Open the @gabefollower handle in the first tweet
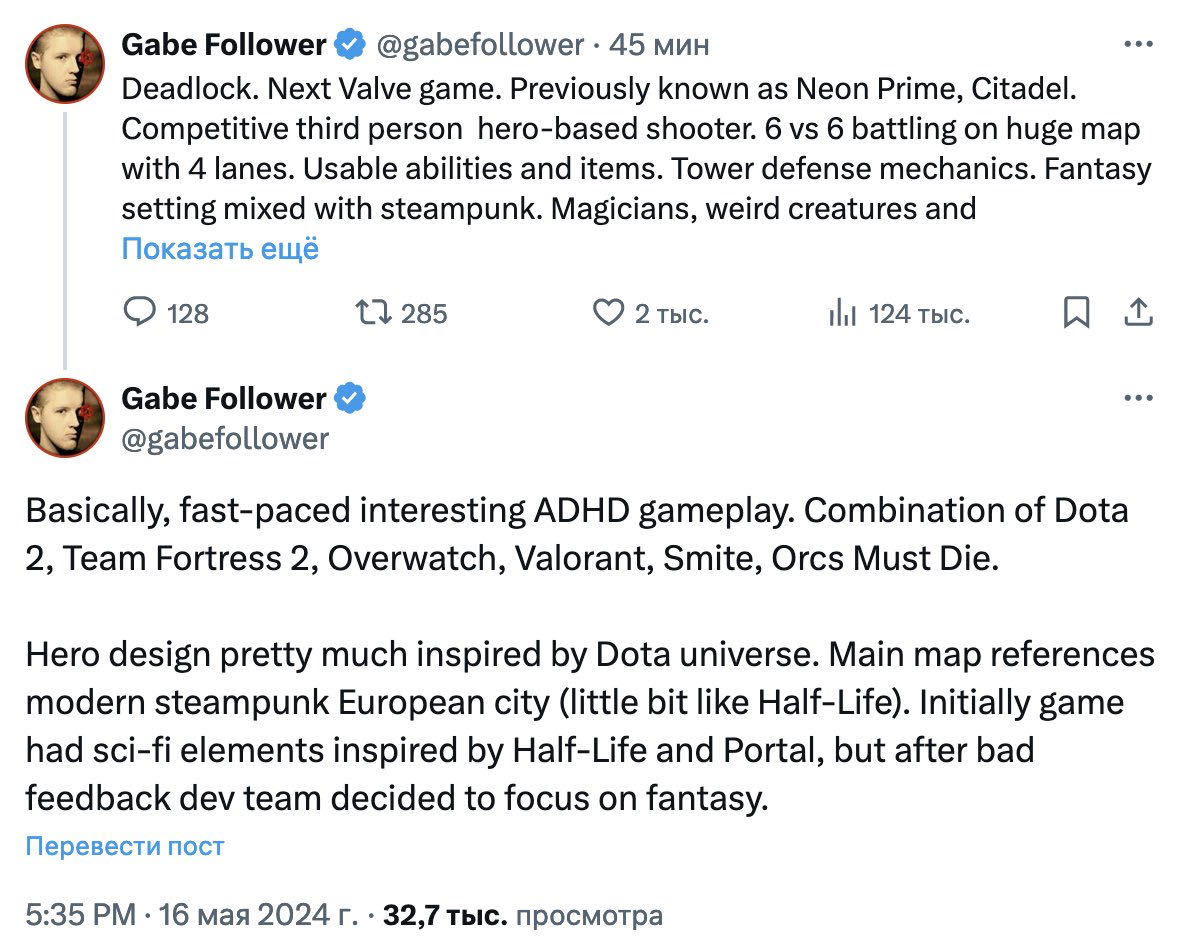This screenshot has height=948, width=1182. click(x=479, y=45)
